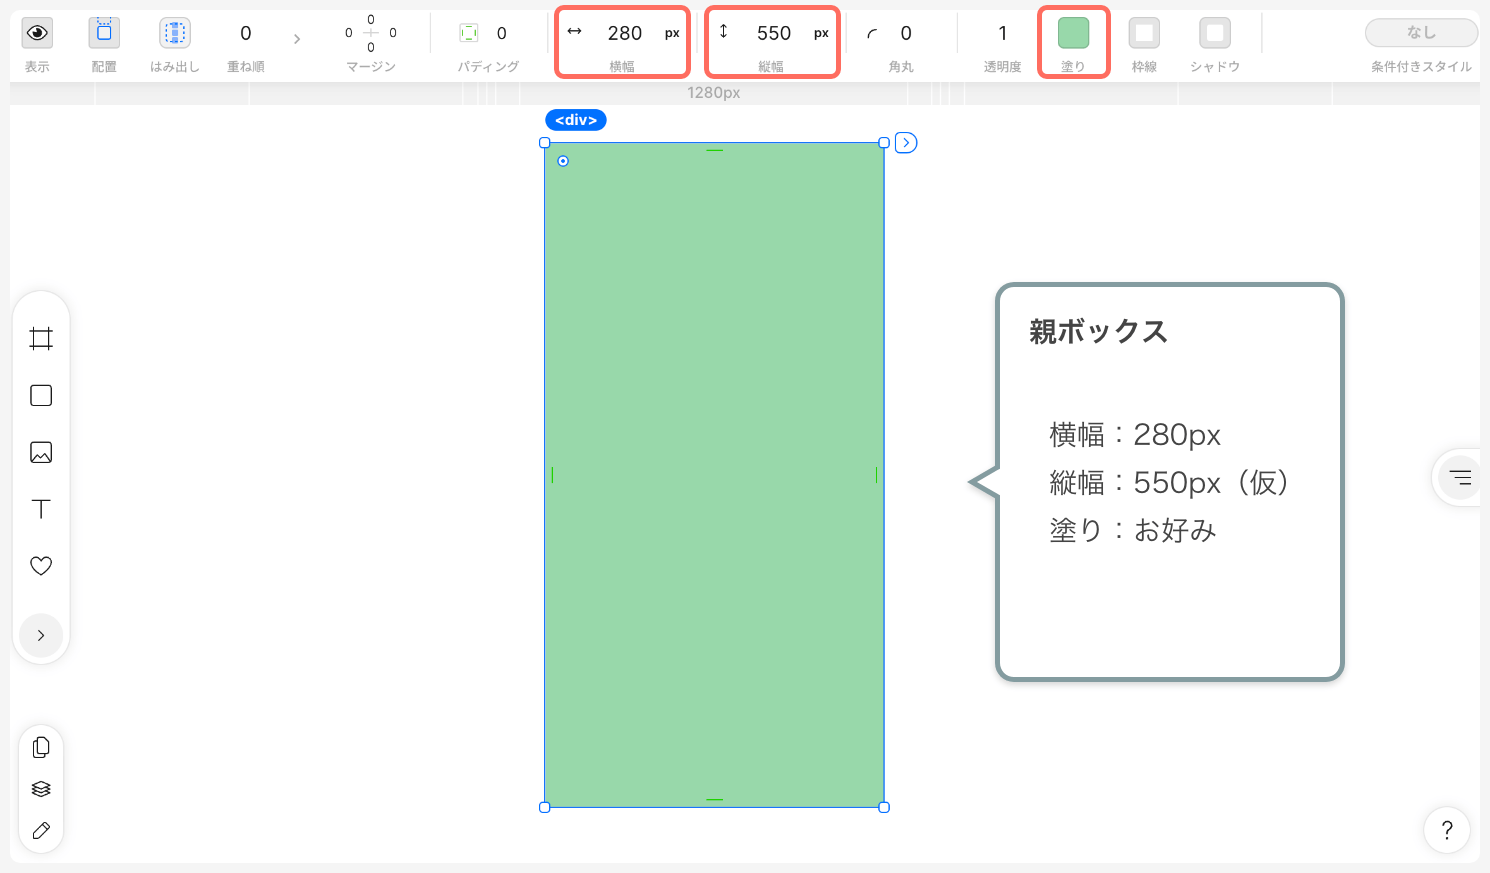The height and width of the screenshot is (873, 1490).
Task: Open the right side panel lines icon
Action: [x=1461, y=477]
